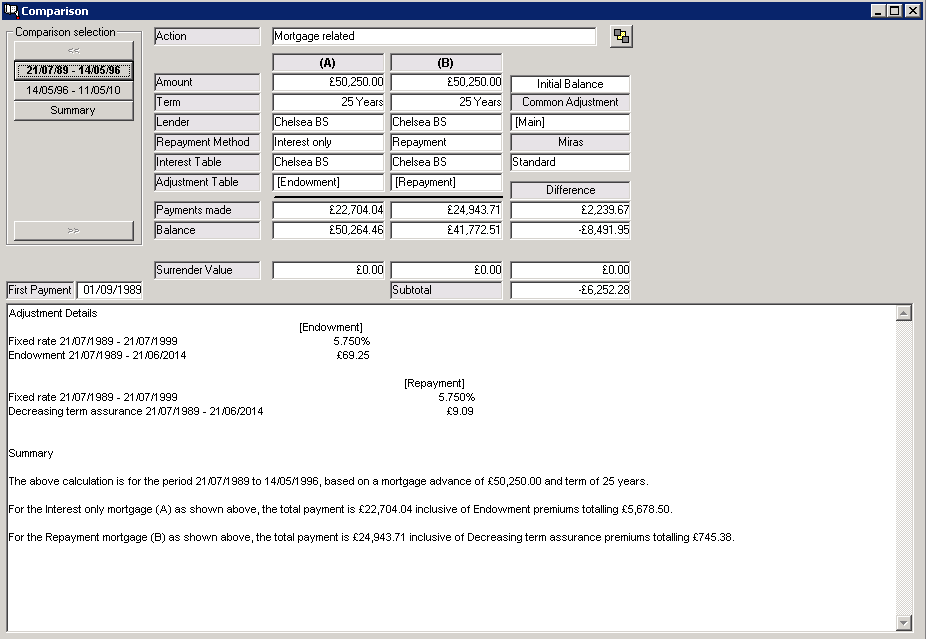This screenshot has width=926, height=639.
Task: Click the Standard Miras field
Action: (x=570, y=162)
